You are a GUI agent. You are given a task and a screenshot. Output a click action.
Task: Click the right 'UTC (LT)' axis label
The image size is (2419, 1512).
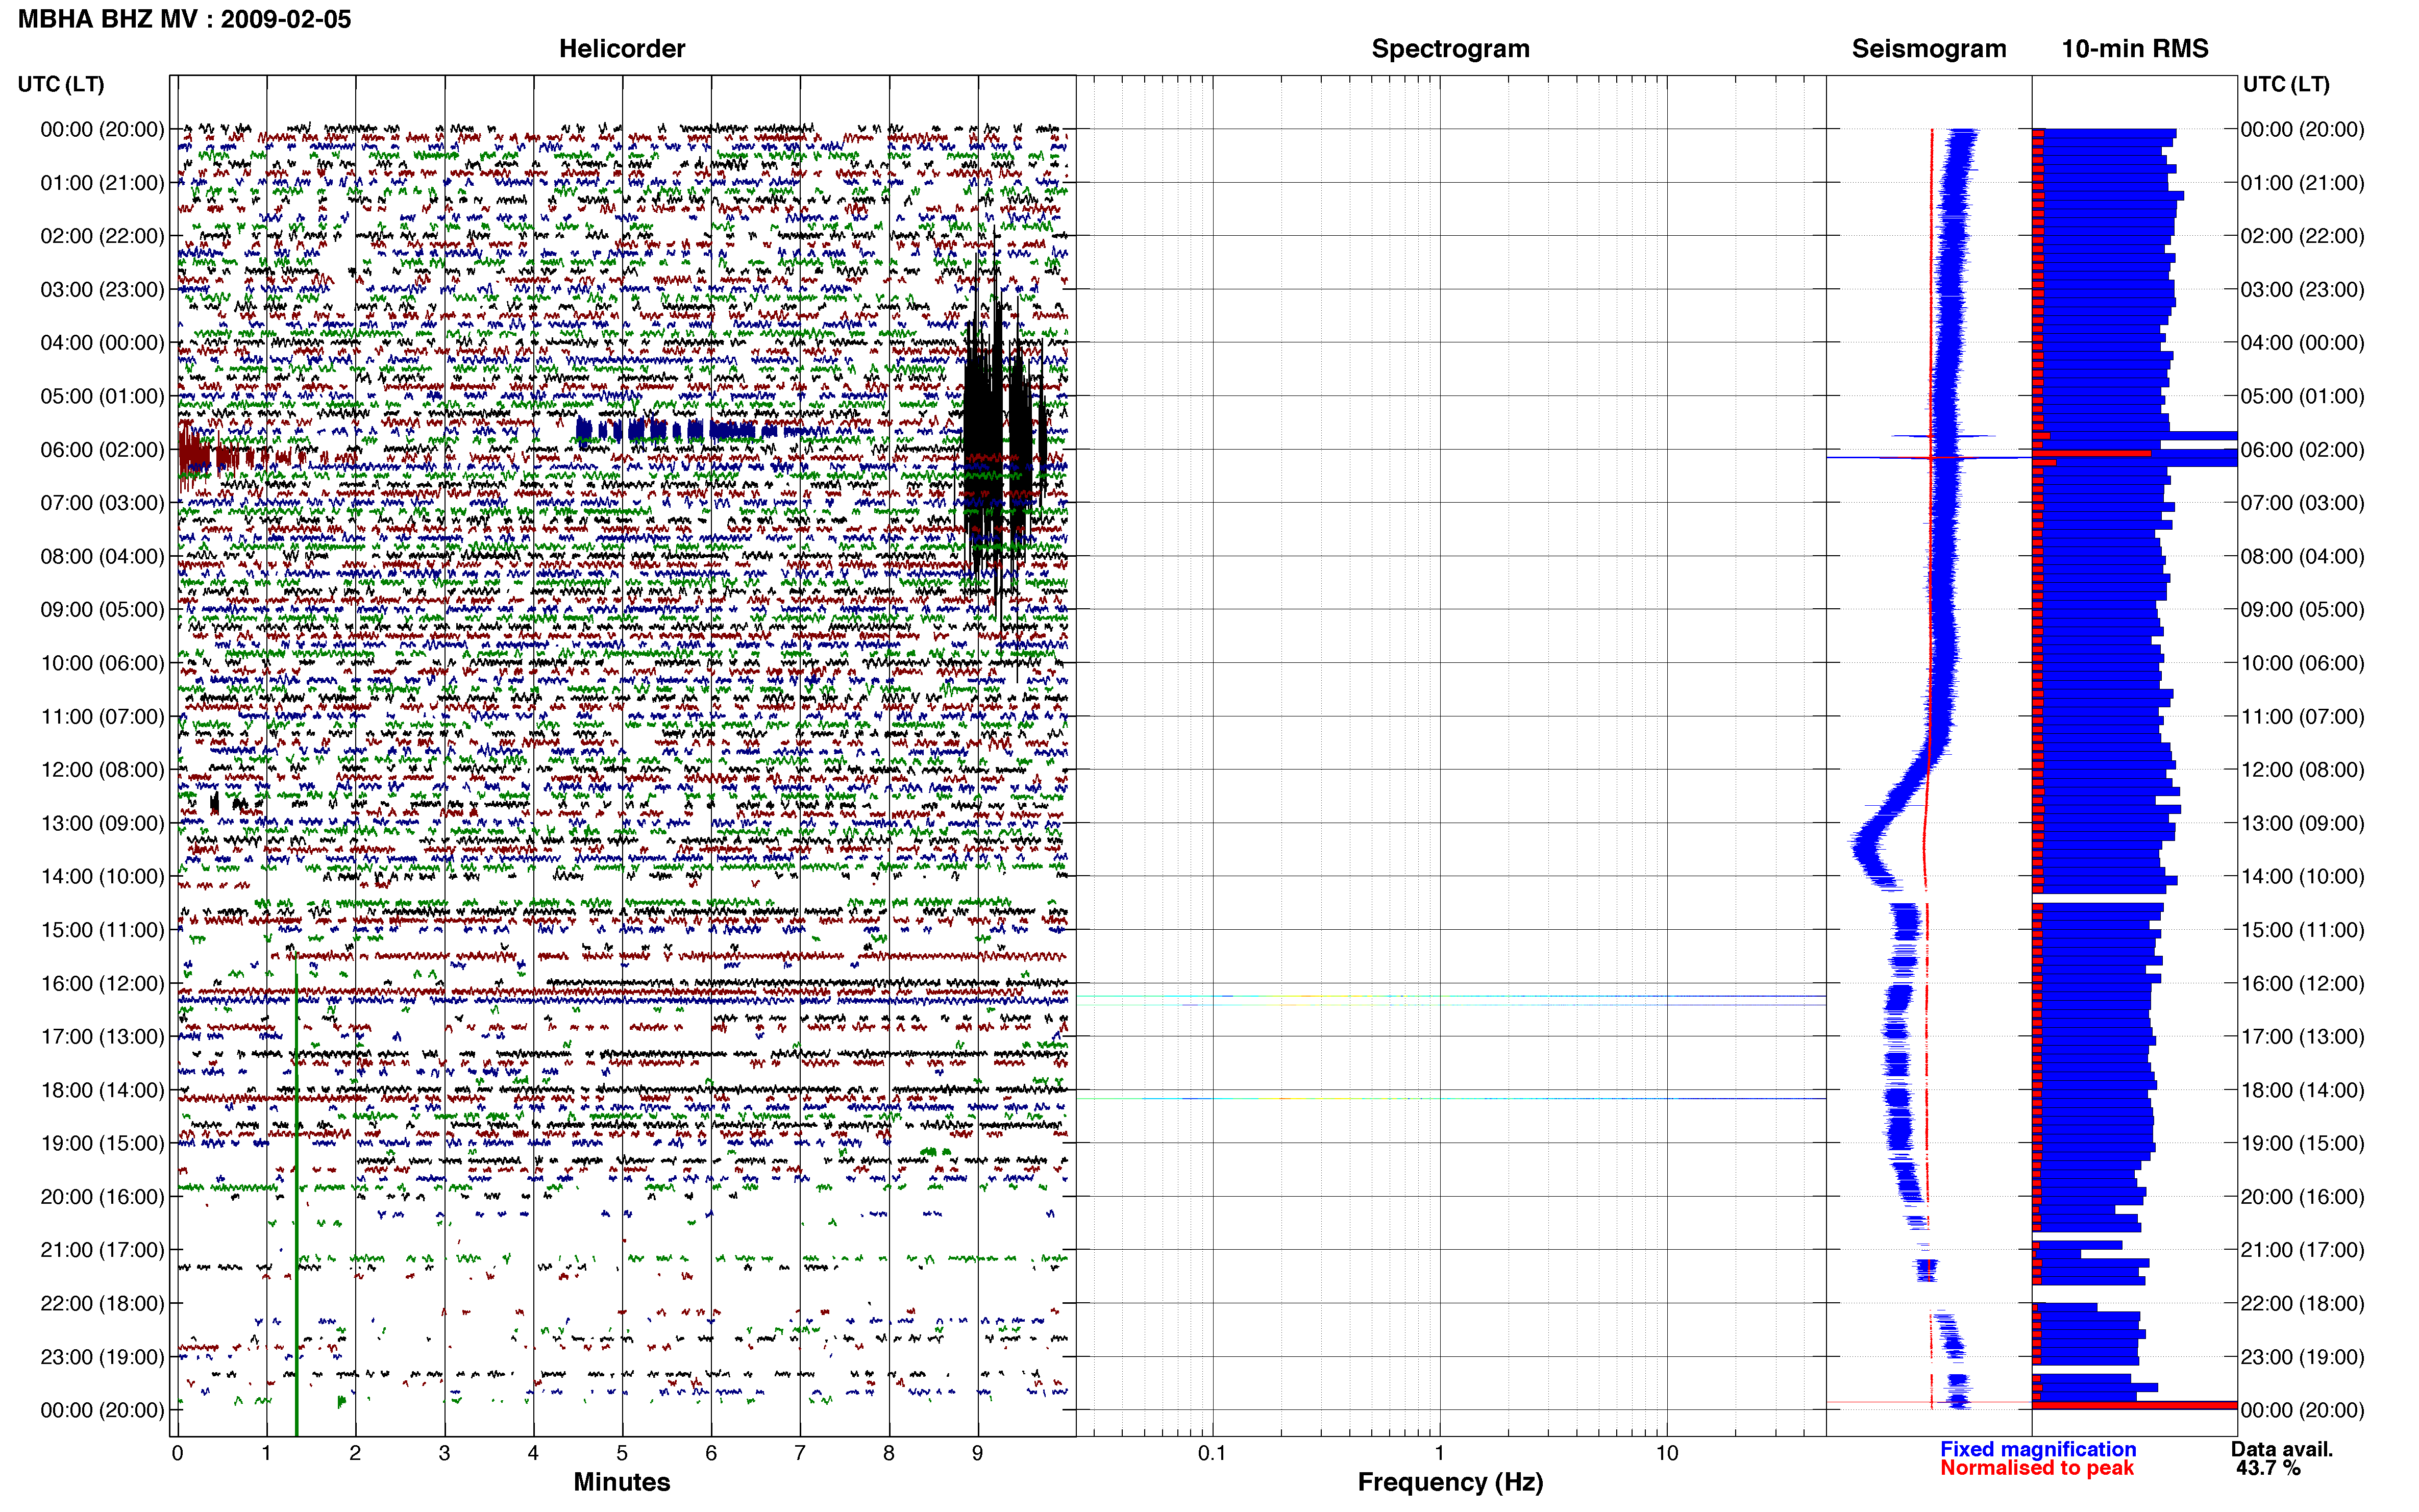pyautogui.click(x=2286, y=84)
